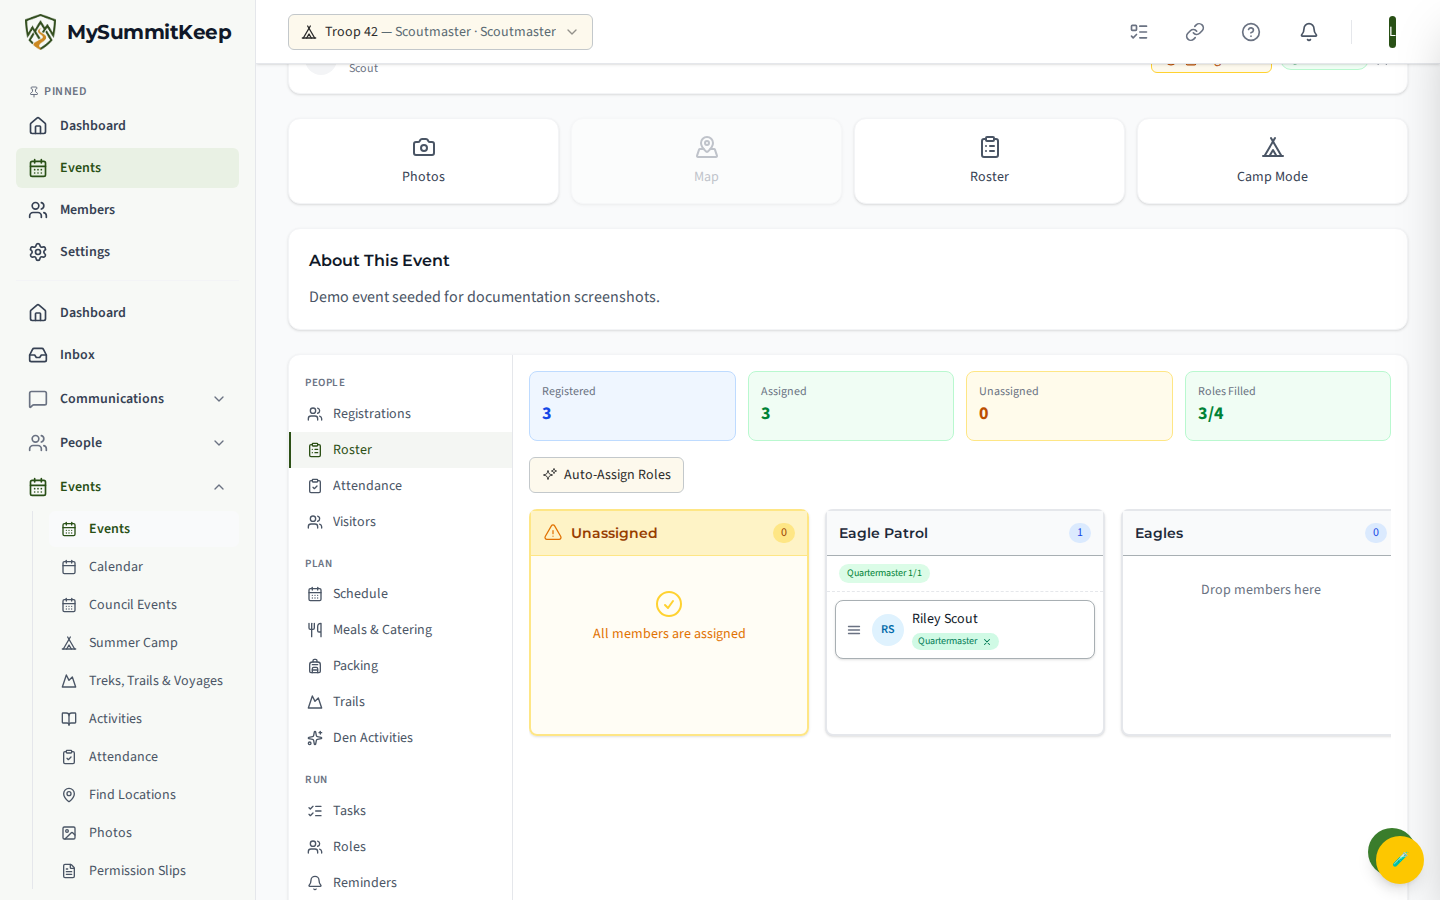This screenshot has height=900, width=1440.
Task: Click the 'Drop members here' placeholder
Action: coord(1261,590)
